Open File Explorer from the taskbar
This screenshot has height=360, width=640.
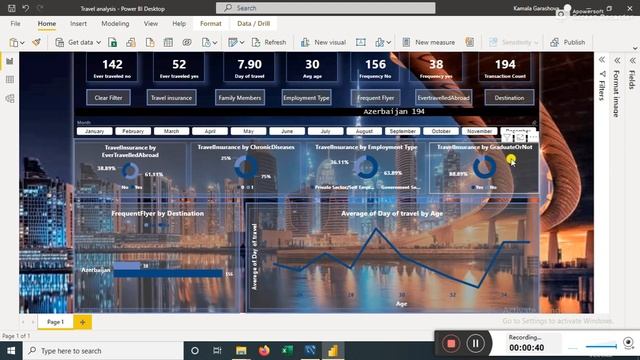(241, 351)
